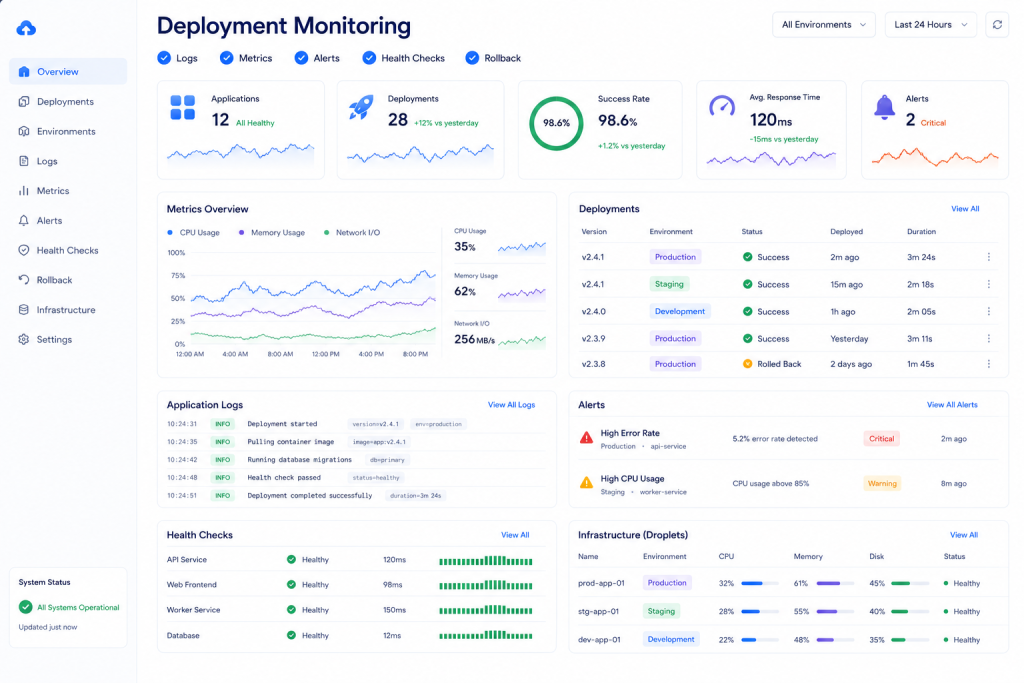1024x683 pixels.
Task: Click the red High Error Rate warning icon
Action: point(586,437)
